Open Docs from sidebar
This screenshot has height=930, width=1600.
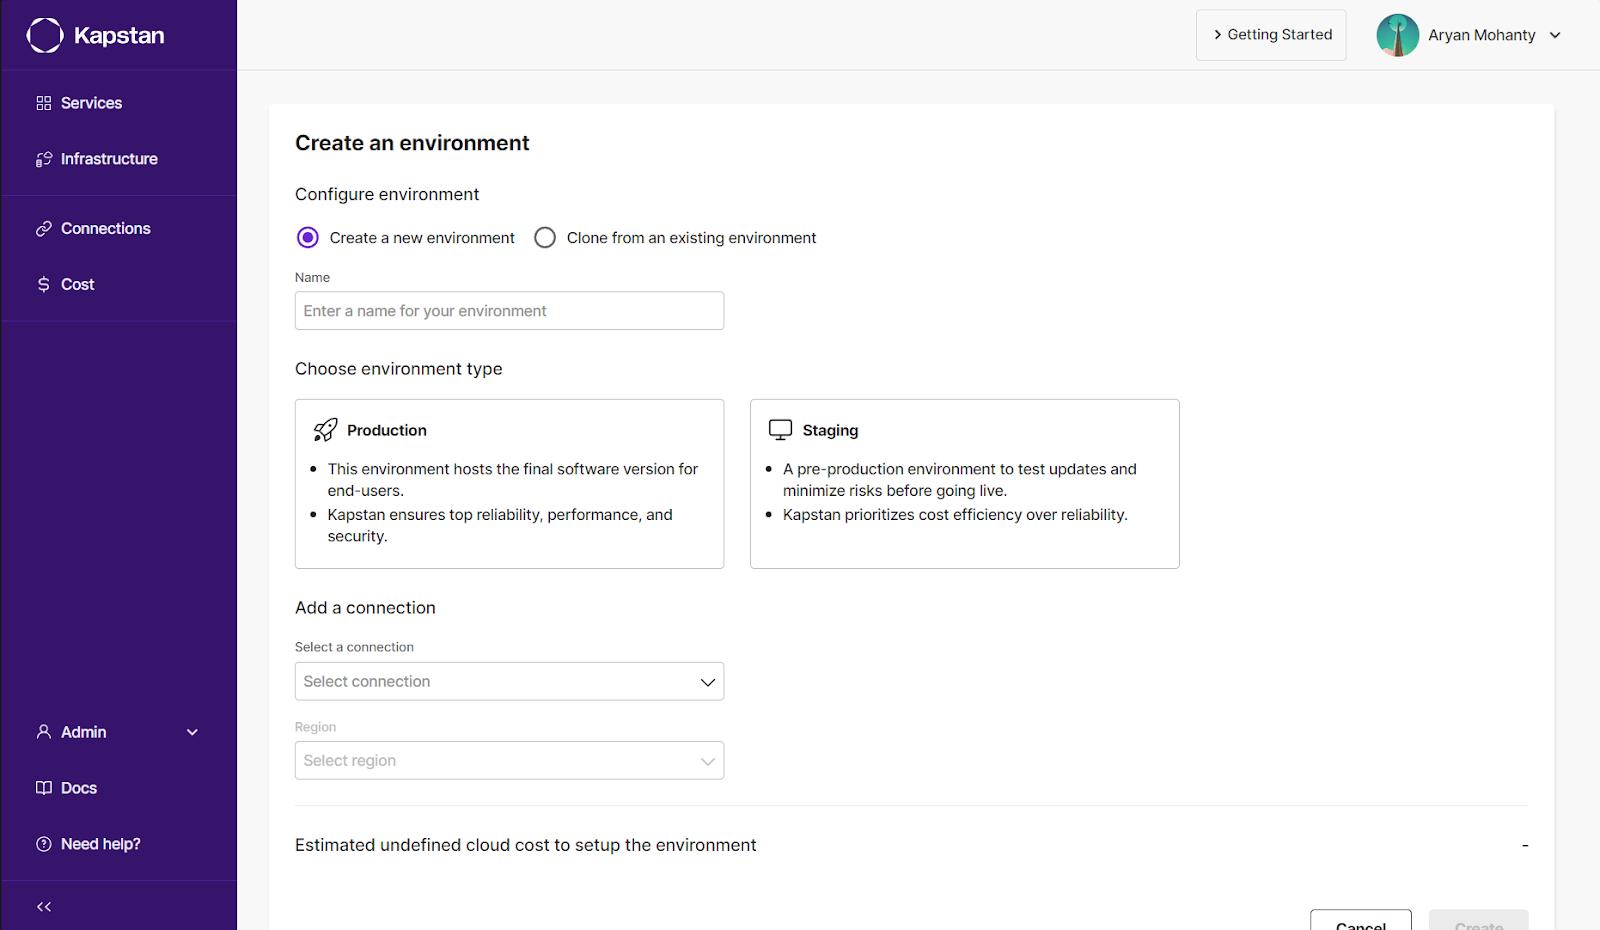click(x=79, y=788)
